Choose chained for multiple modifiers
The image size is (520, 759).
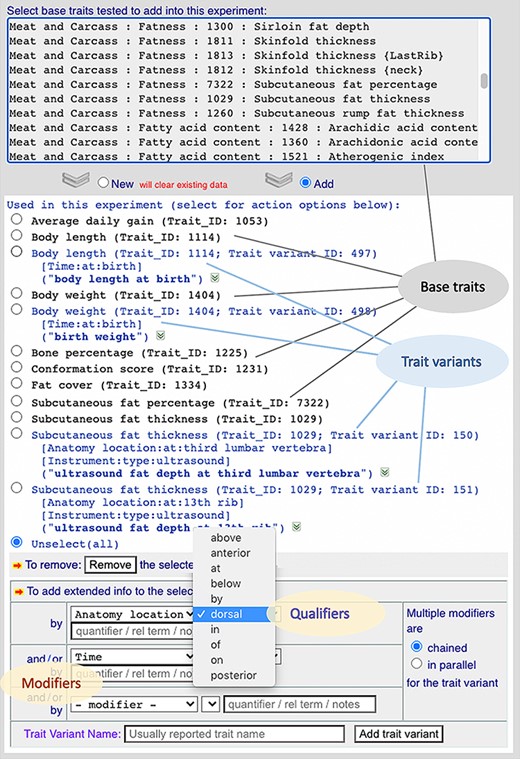(x=416, y=647)
